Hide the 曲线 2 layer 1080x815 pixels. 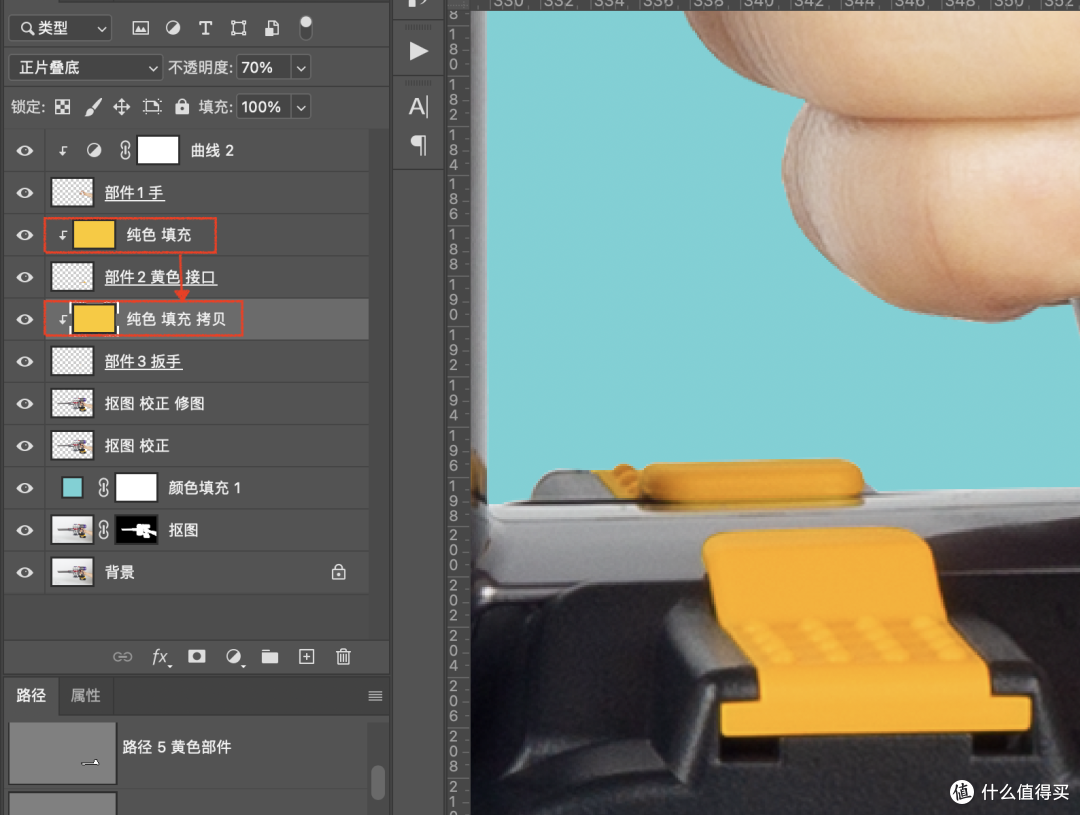coord(25,151)
